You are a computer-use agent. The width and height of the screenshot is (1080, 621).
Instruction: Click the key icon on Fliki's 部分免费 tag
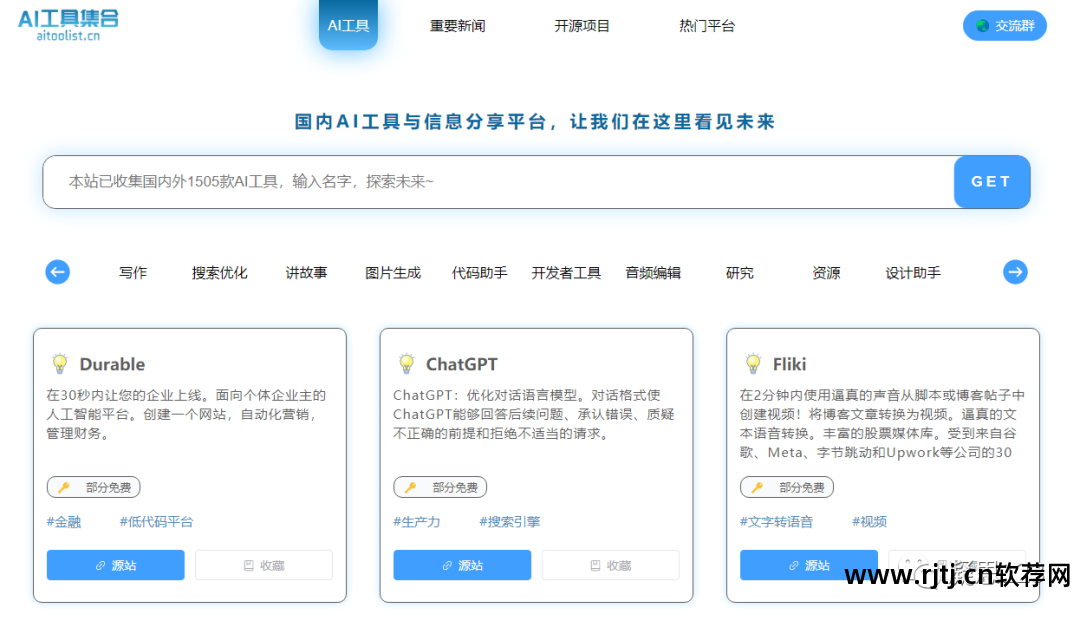pyautogui.click(x=757, y=487)
